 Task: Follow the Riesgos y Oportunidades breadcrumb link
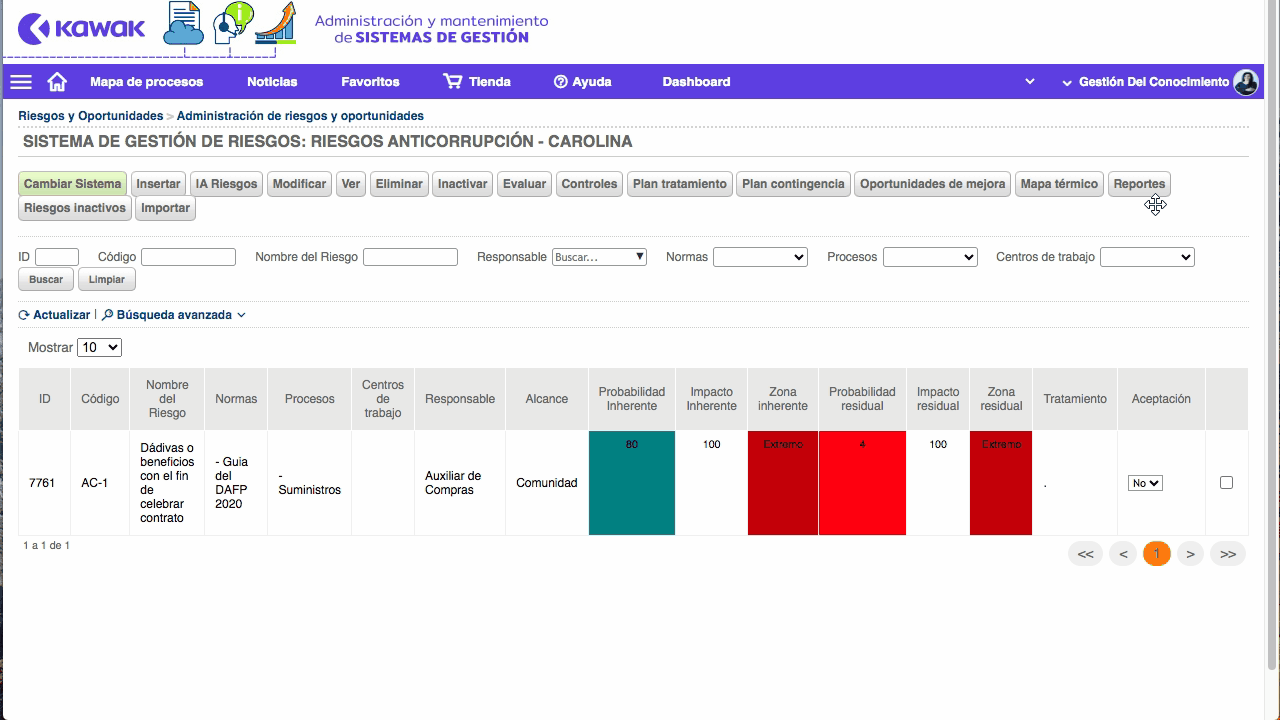(90, 116)
